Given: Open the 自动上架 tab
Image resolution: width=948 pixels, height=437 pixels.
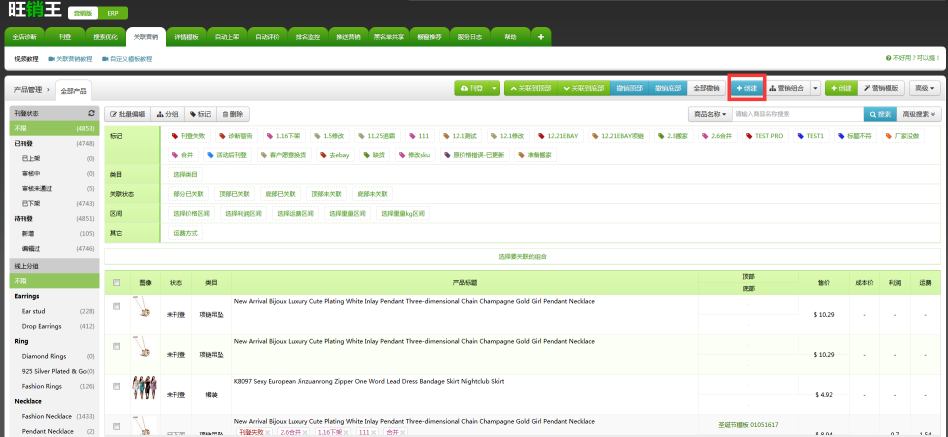Looking at the screenshot, I should pos(227,37).
